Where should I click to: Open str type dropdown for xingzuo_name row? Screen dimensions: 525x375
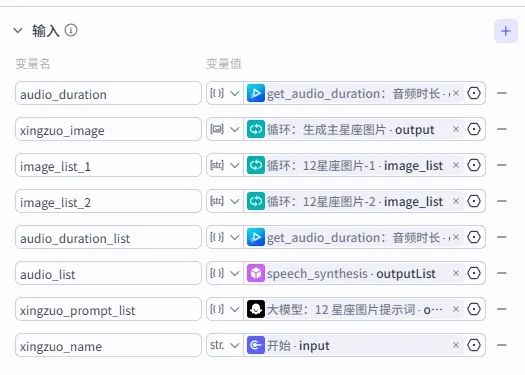coord(225,345)
